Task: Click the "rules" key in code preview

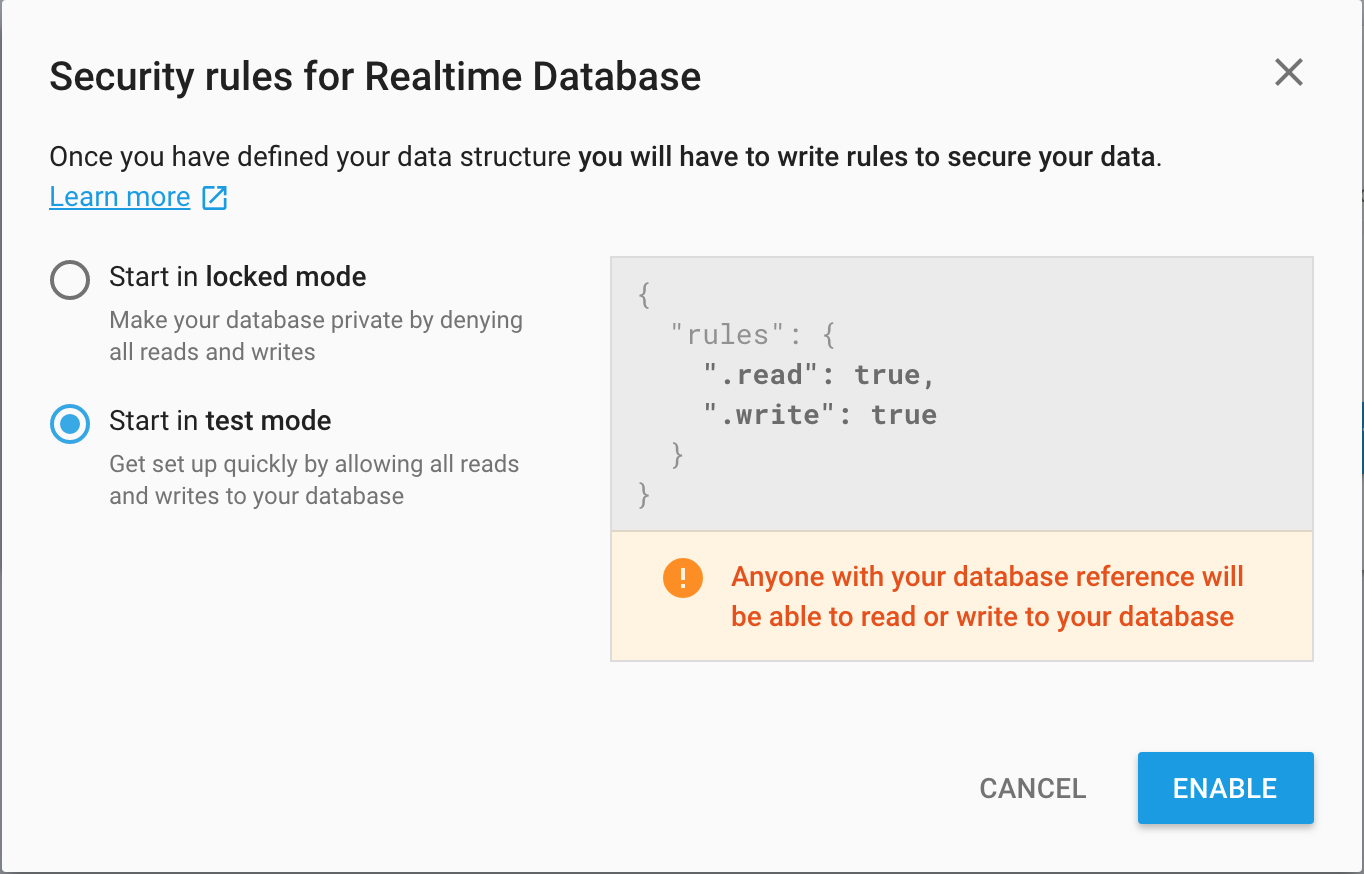Action: point(727,335)
